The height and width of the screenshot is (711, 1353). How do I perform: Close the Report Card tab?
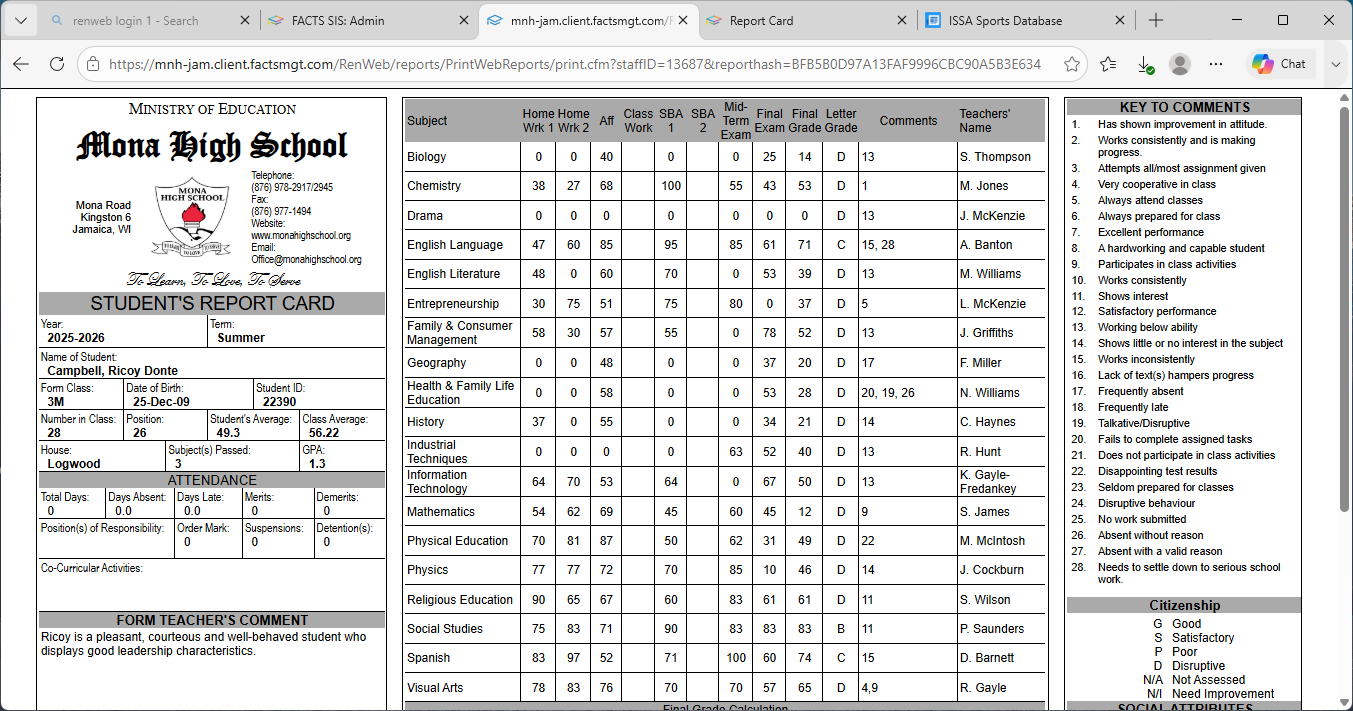click(x=901, y=20)
